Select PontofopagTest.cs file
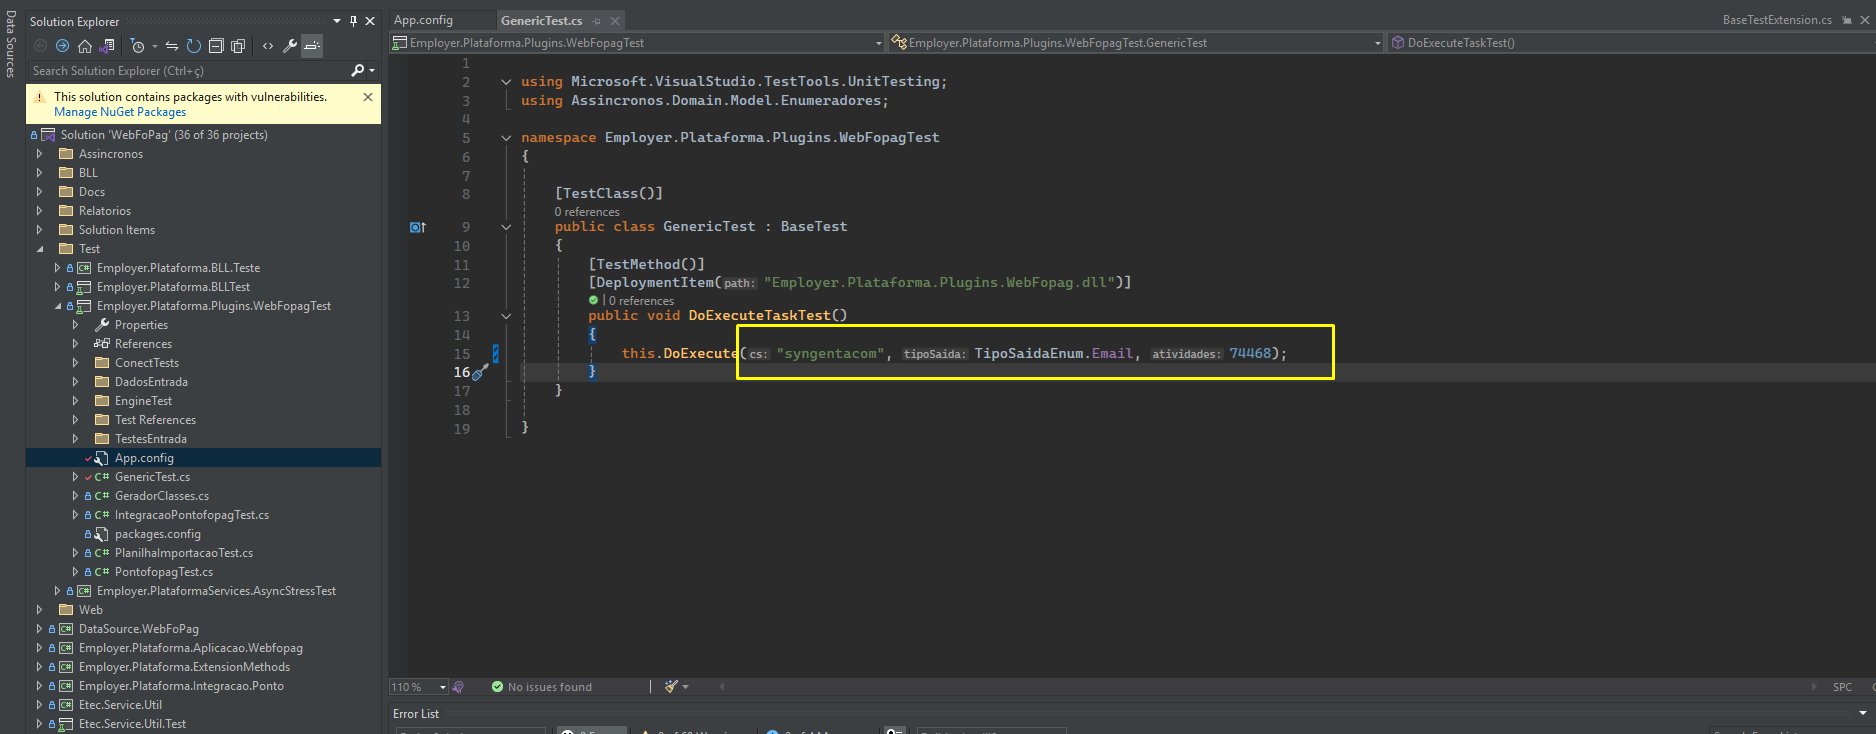This screenshot has width=1876, height=734. pos(164,572)
